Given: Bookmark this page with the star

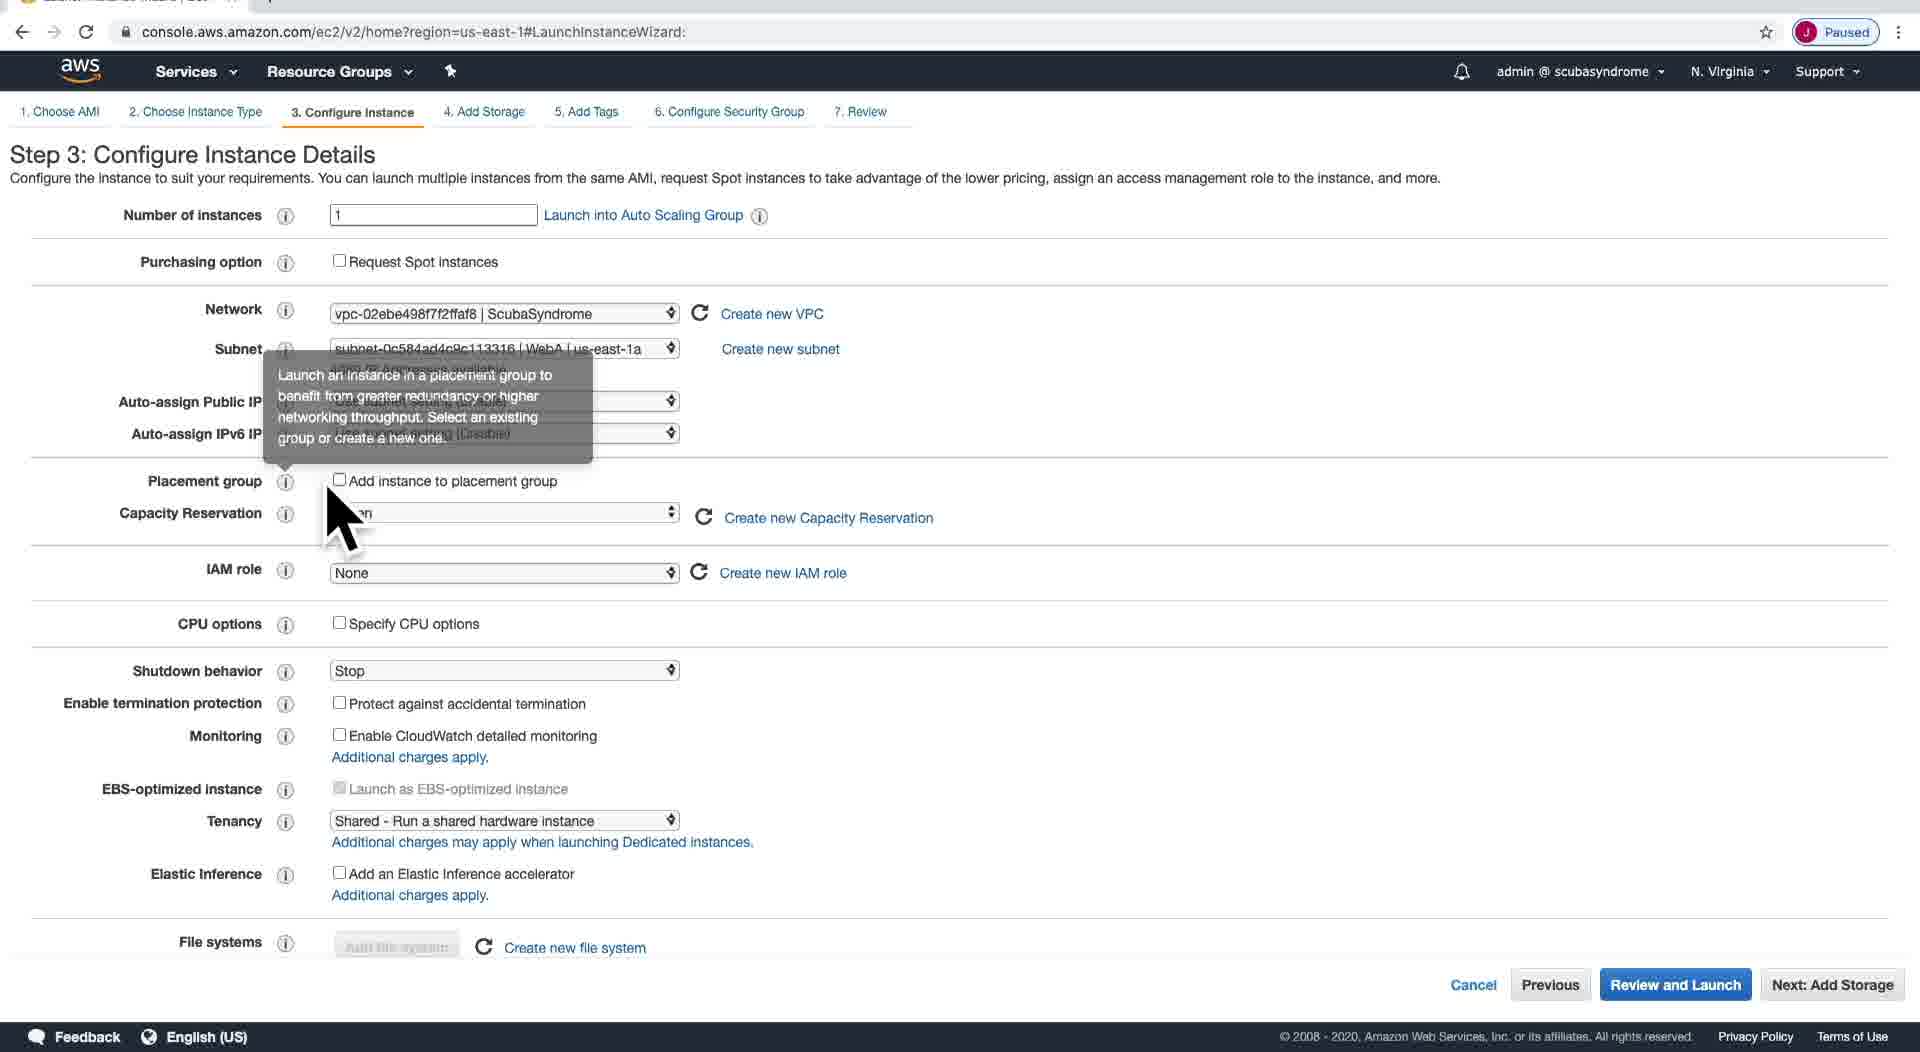Looking at the screenshot, I should point(1766,32).
